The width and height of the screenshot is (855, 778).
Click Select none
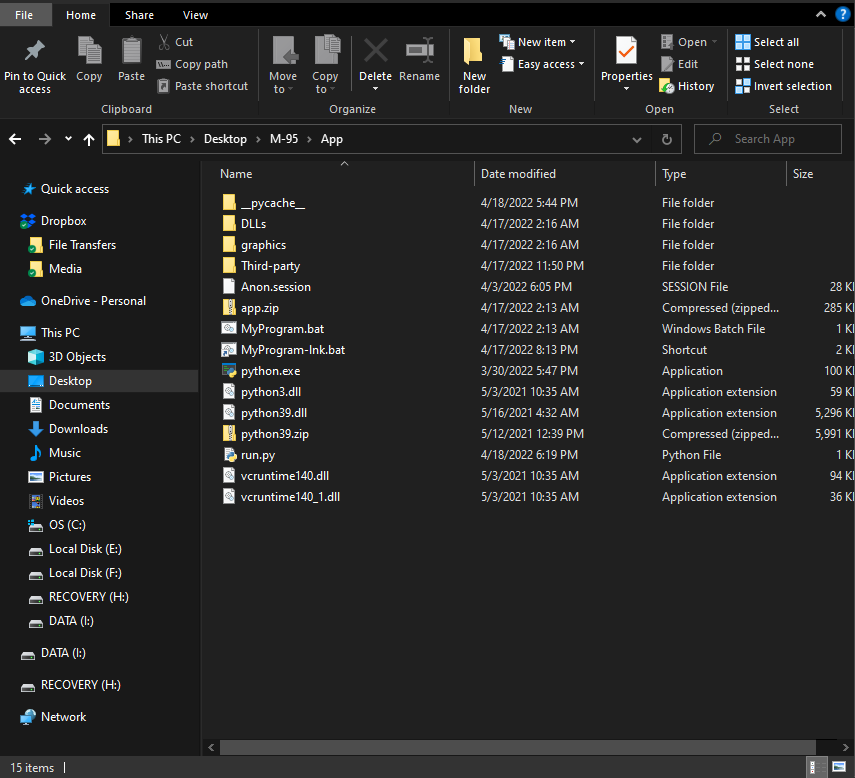pos(774,64)
